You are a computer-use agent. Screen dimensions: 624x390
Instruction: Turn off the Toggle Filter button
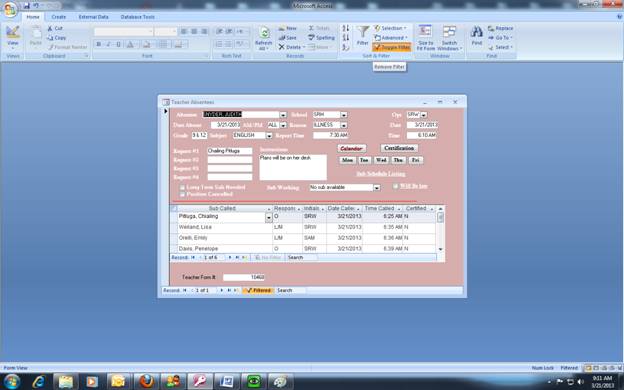pos(392,47)
